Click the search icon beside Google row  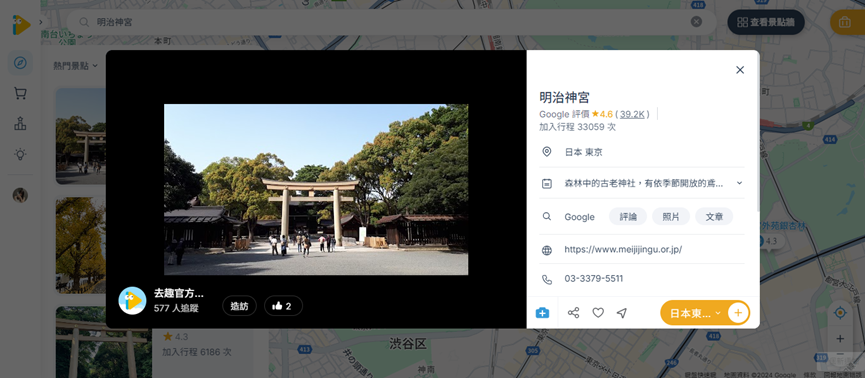[547, 216]
